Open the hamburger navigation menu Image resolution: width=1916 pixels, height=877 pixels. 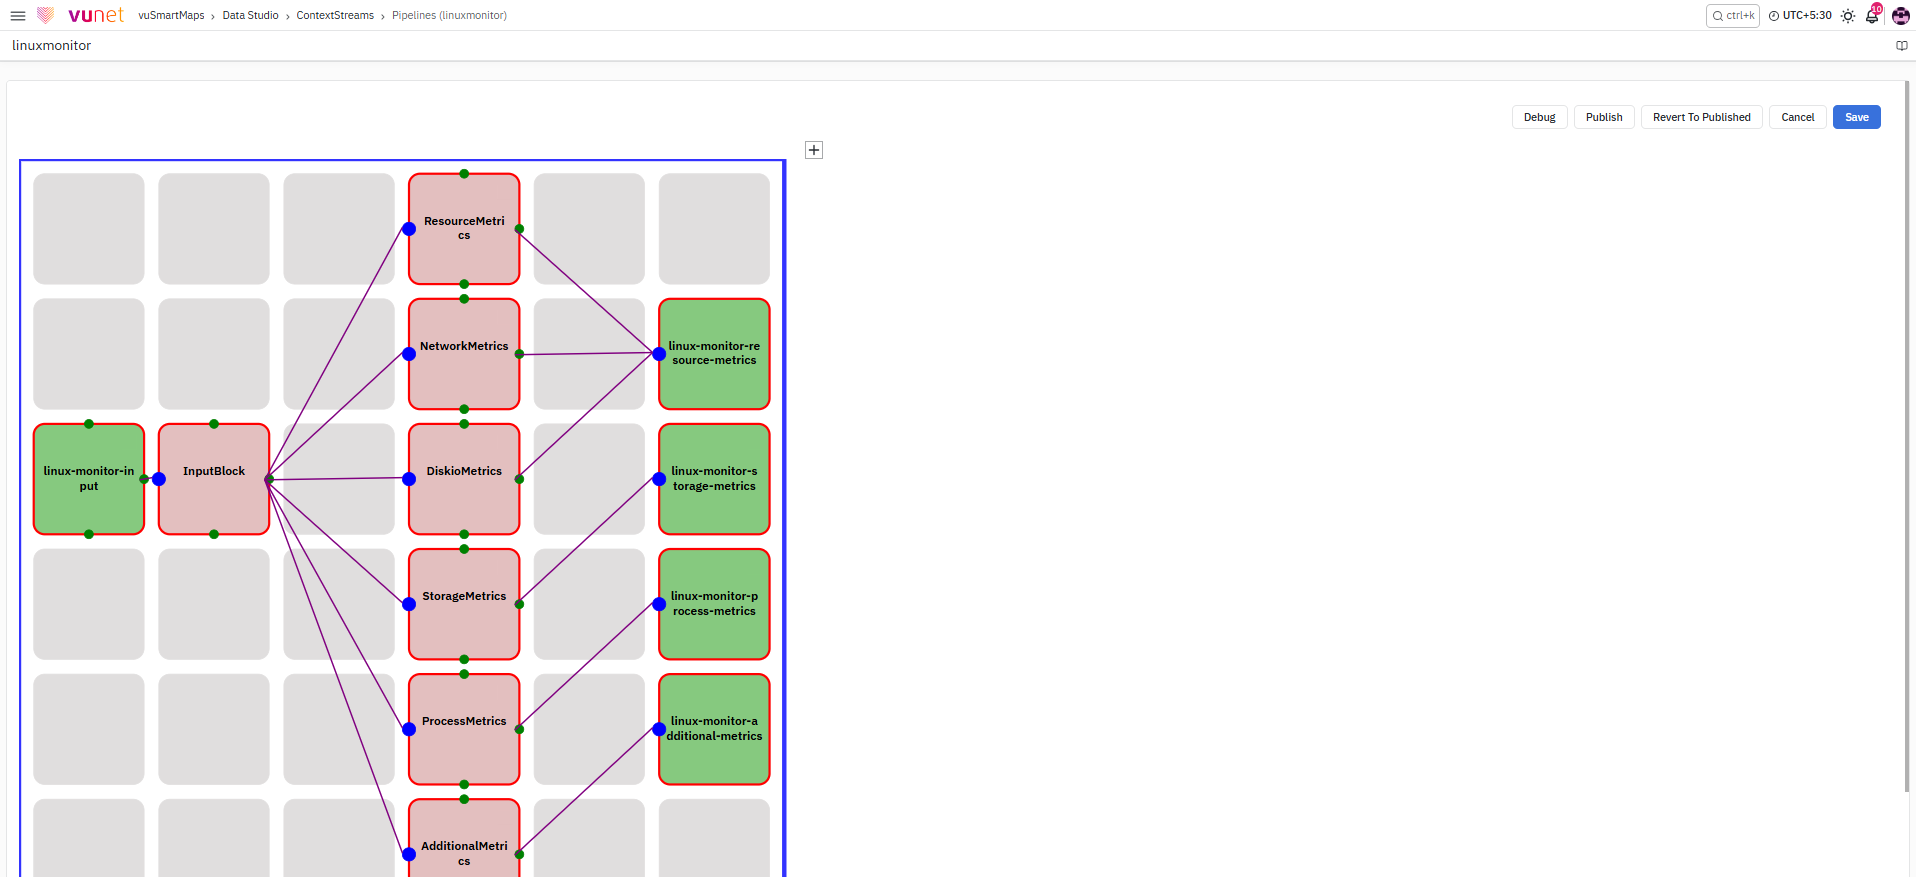pyautogui.click(x=18, y=16)
